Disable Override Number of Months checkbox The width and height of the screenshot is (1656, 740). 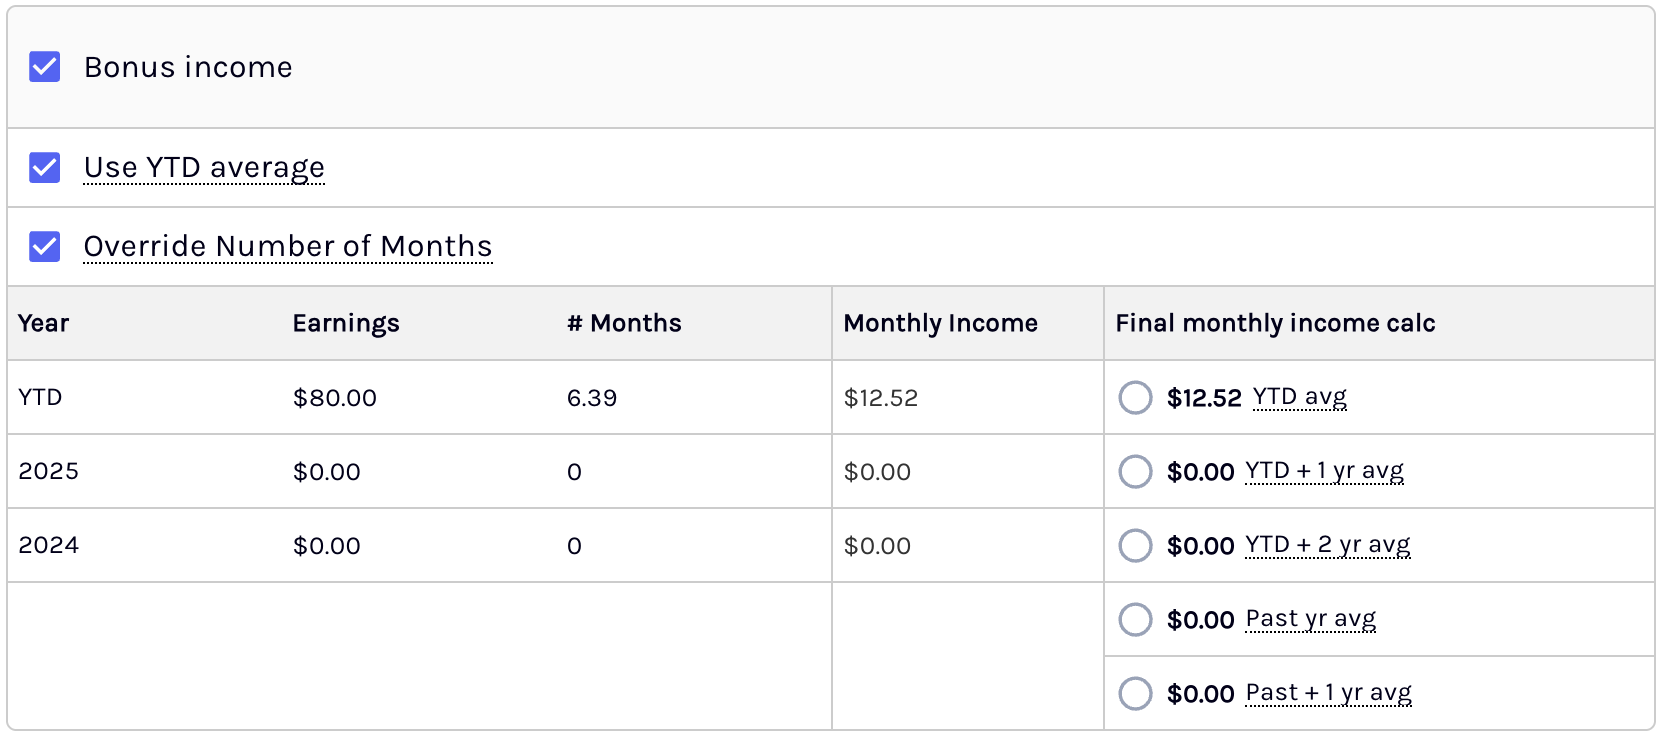click(x=45, y=246)
